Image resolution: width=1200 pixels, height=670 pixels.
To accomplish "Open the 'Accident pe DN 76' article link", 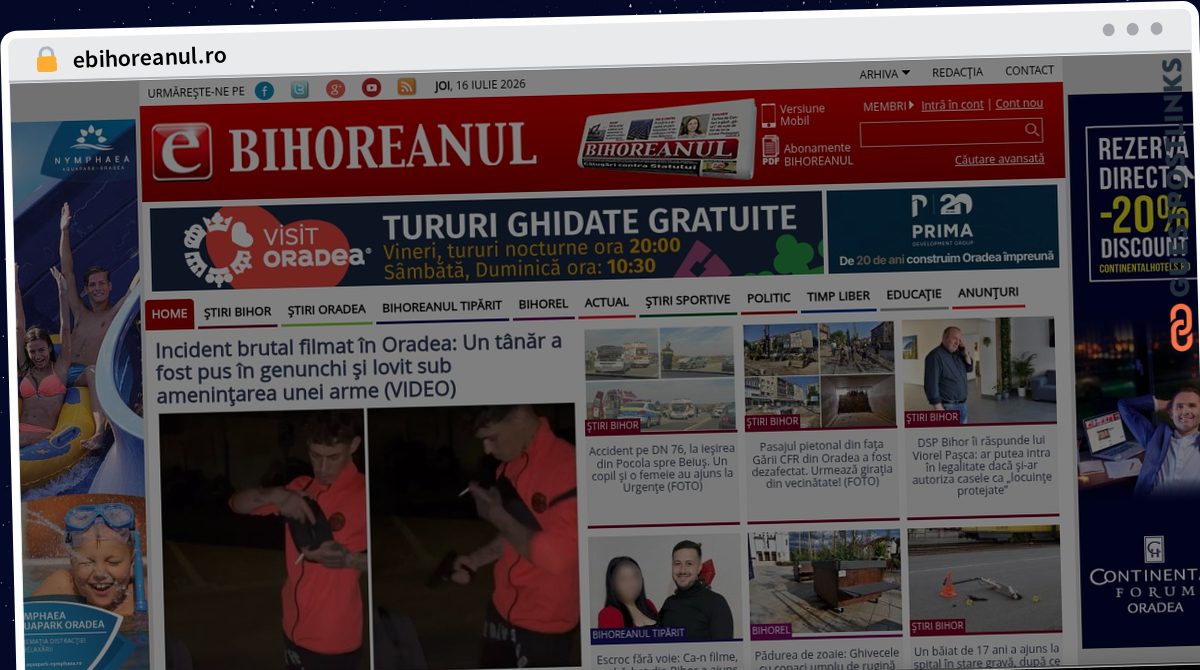I will pyautogui.click(x=661, y=467).
